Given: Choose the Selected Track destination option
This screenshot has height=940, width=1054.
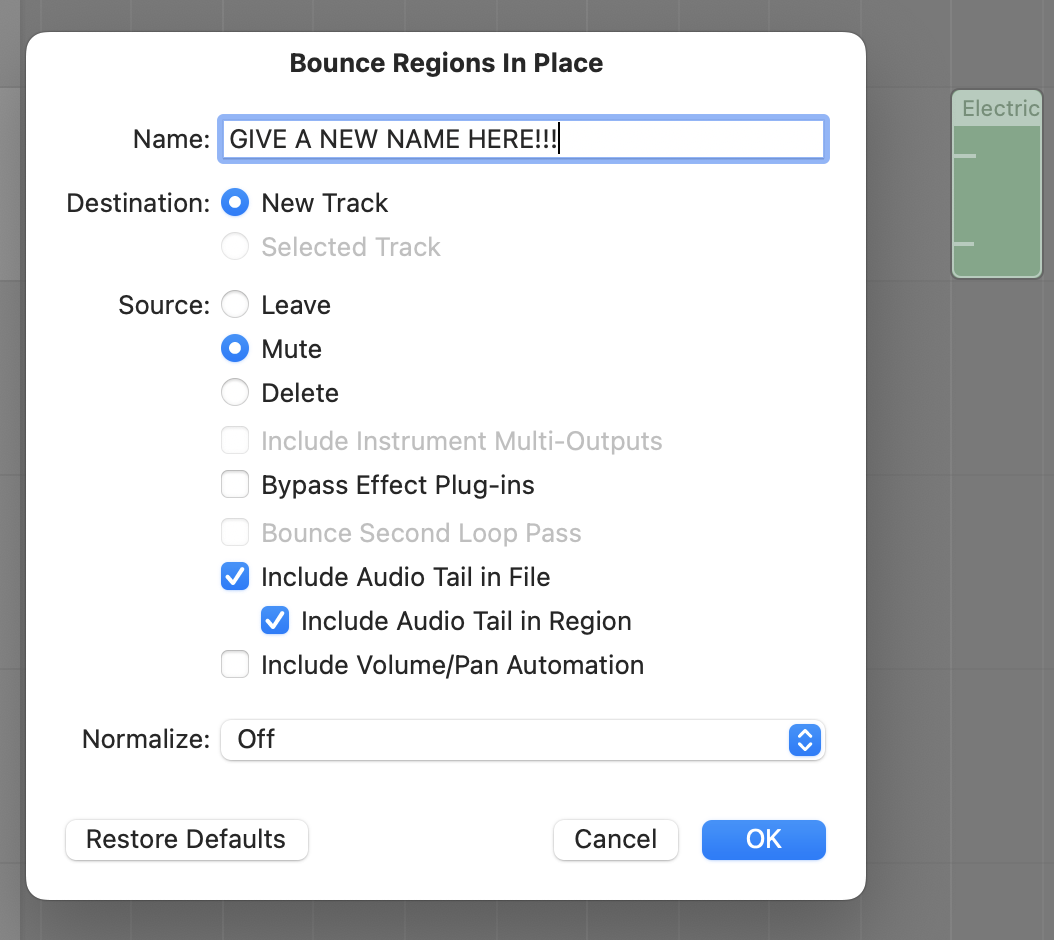Looking at the screenshot, I should point(235,247).
